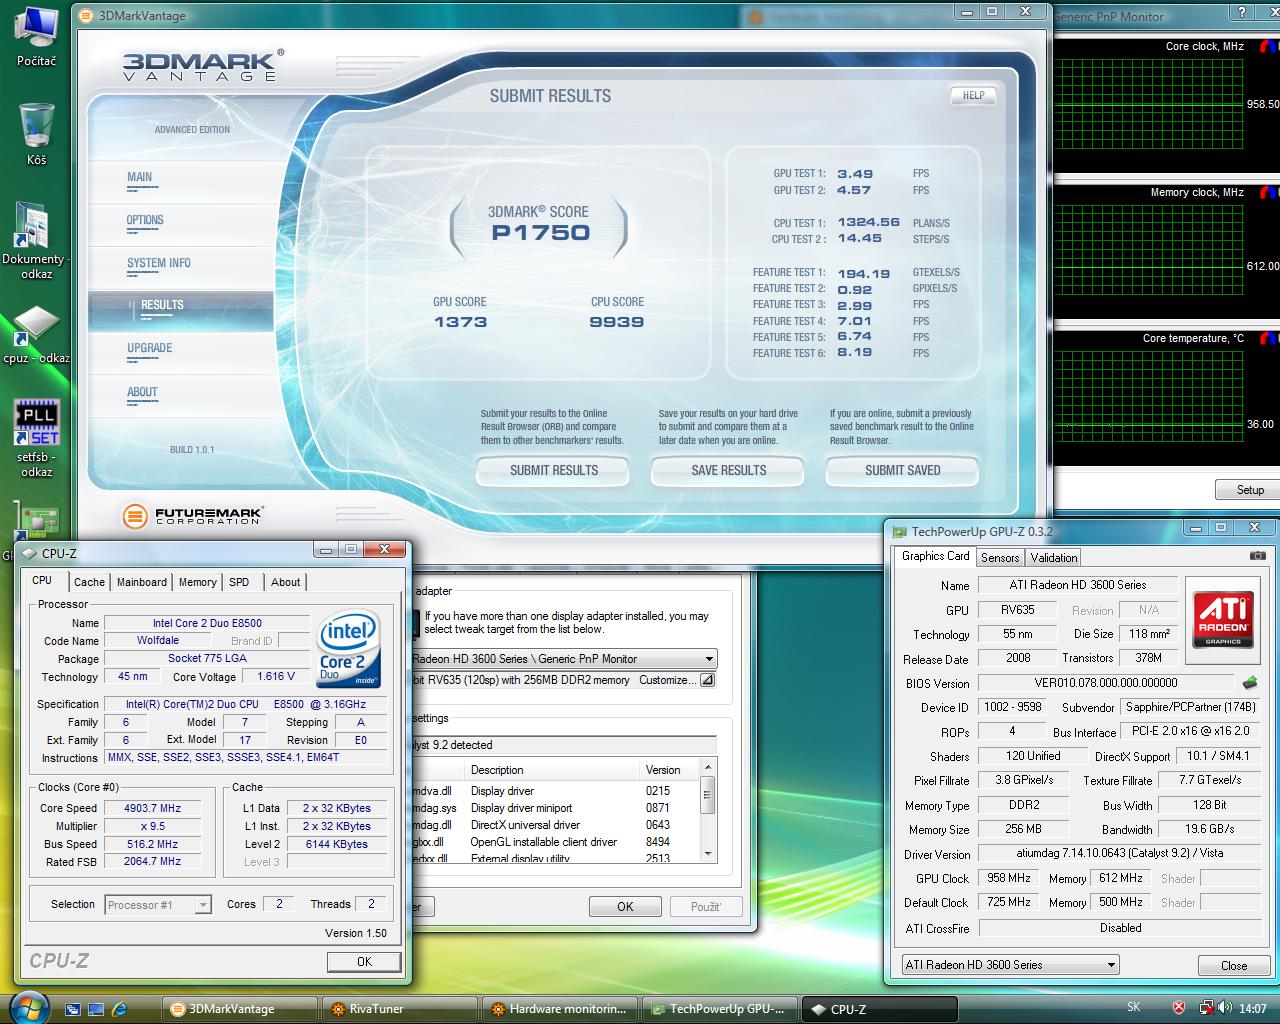Screen dimensions: 1280x1024
Task: Click the network tray icon
Action: 1207,1008
